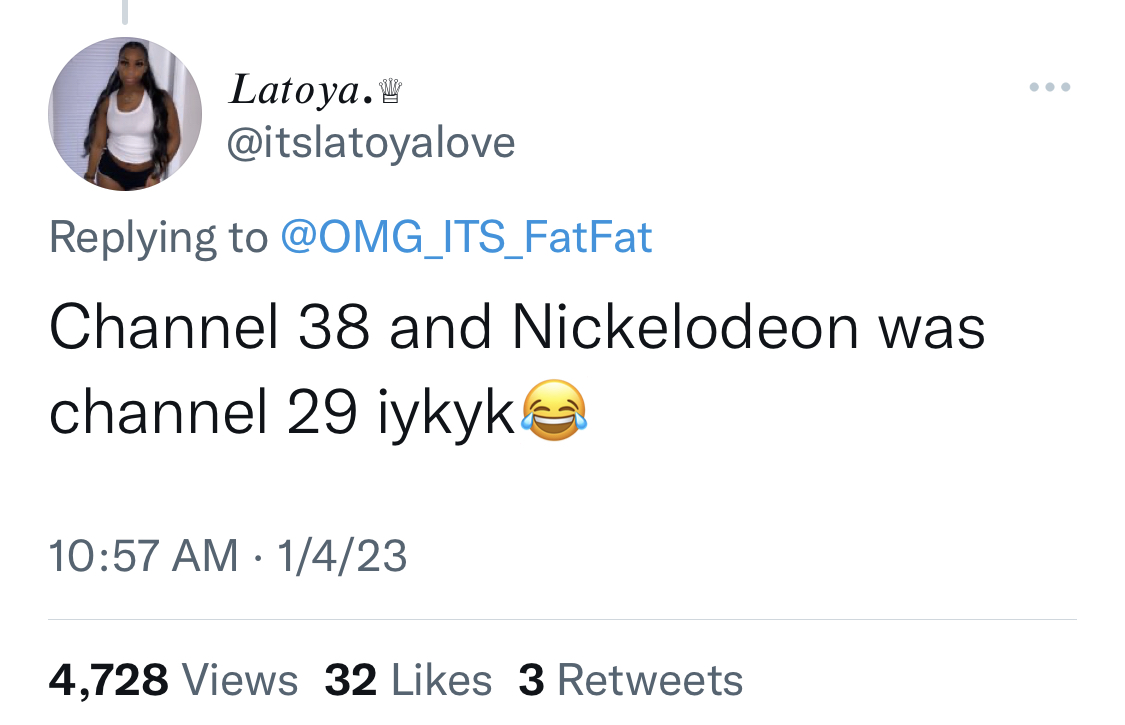Click the 1/4/23 date
This screenshot has height=725, width=1125.
[342, 556]
